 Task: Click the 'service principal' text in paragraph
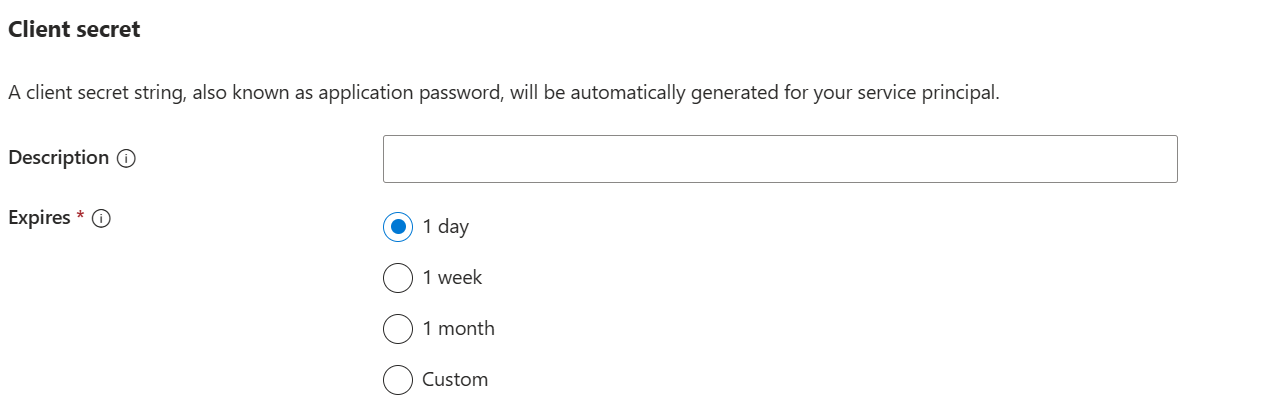pyautogui.click(x=934, y=93)
